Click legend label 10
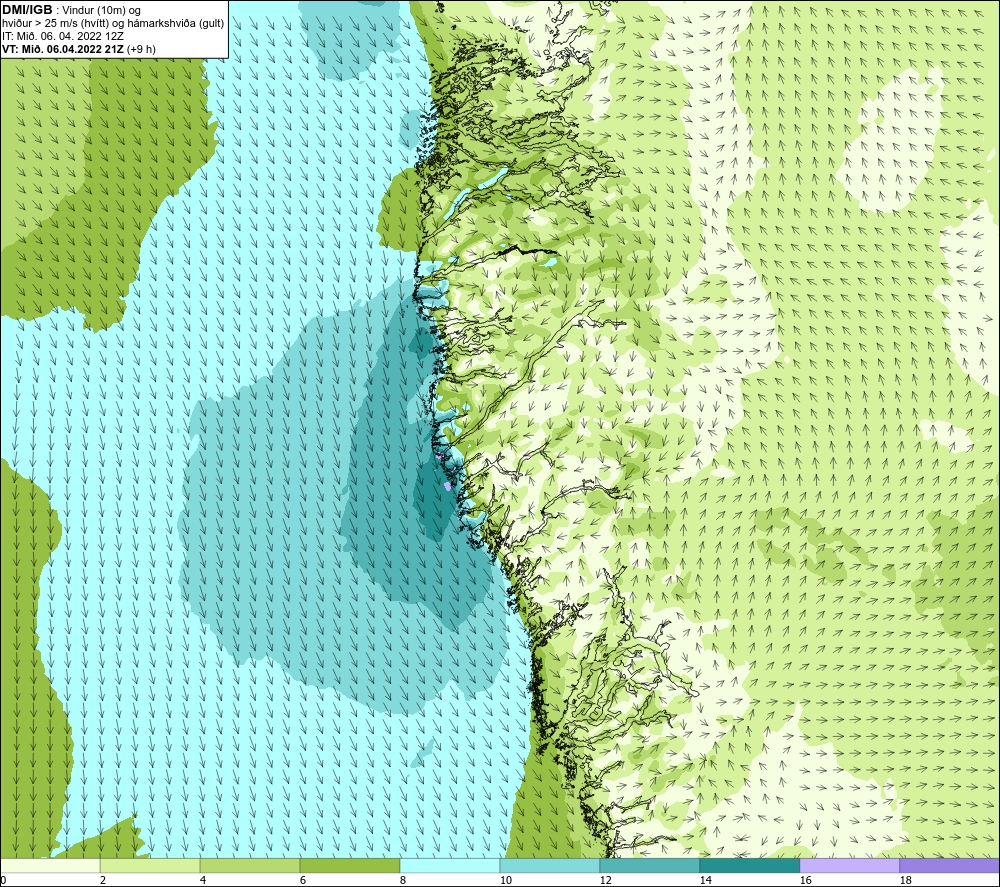 pyautogui.click(x=505, y=881)
